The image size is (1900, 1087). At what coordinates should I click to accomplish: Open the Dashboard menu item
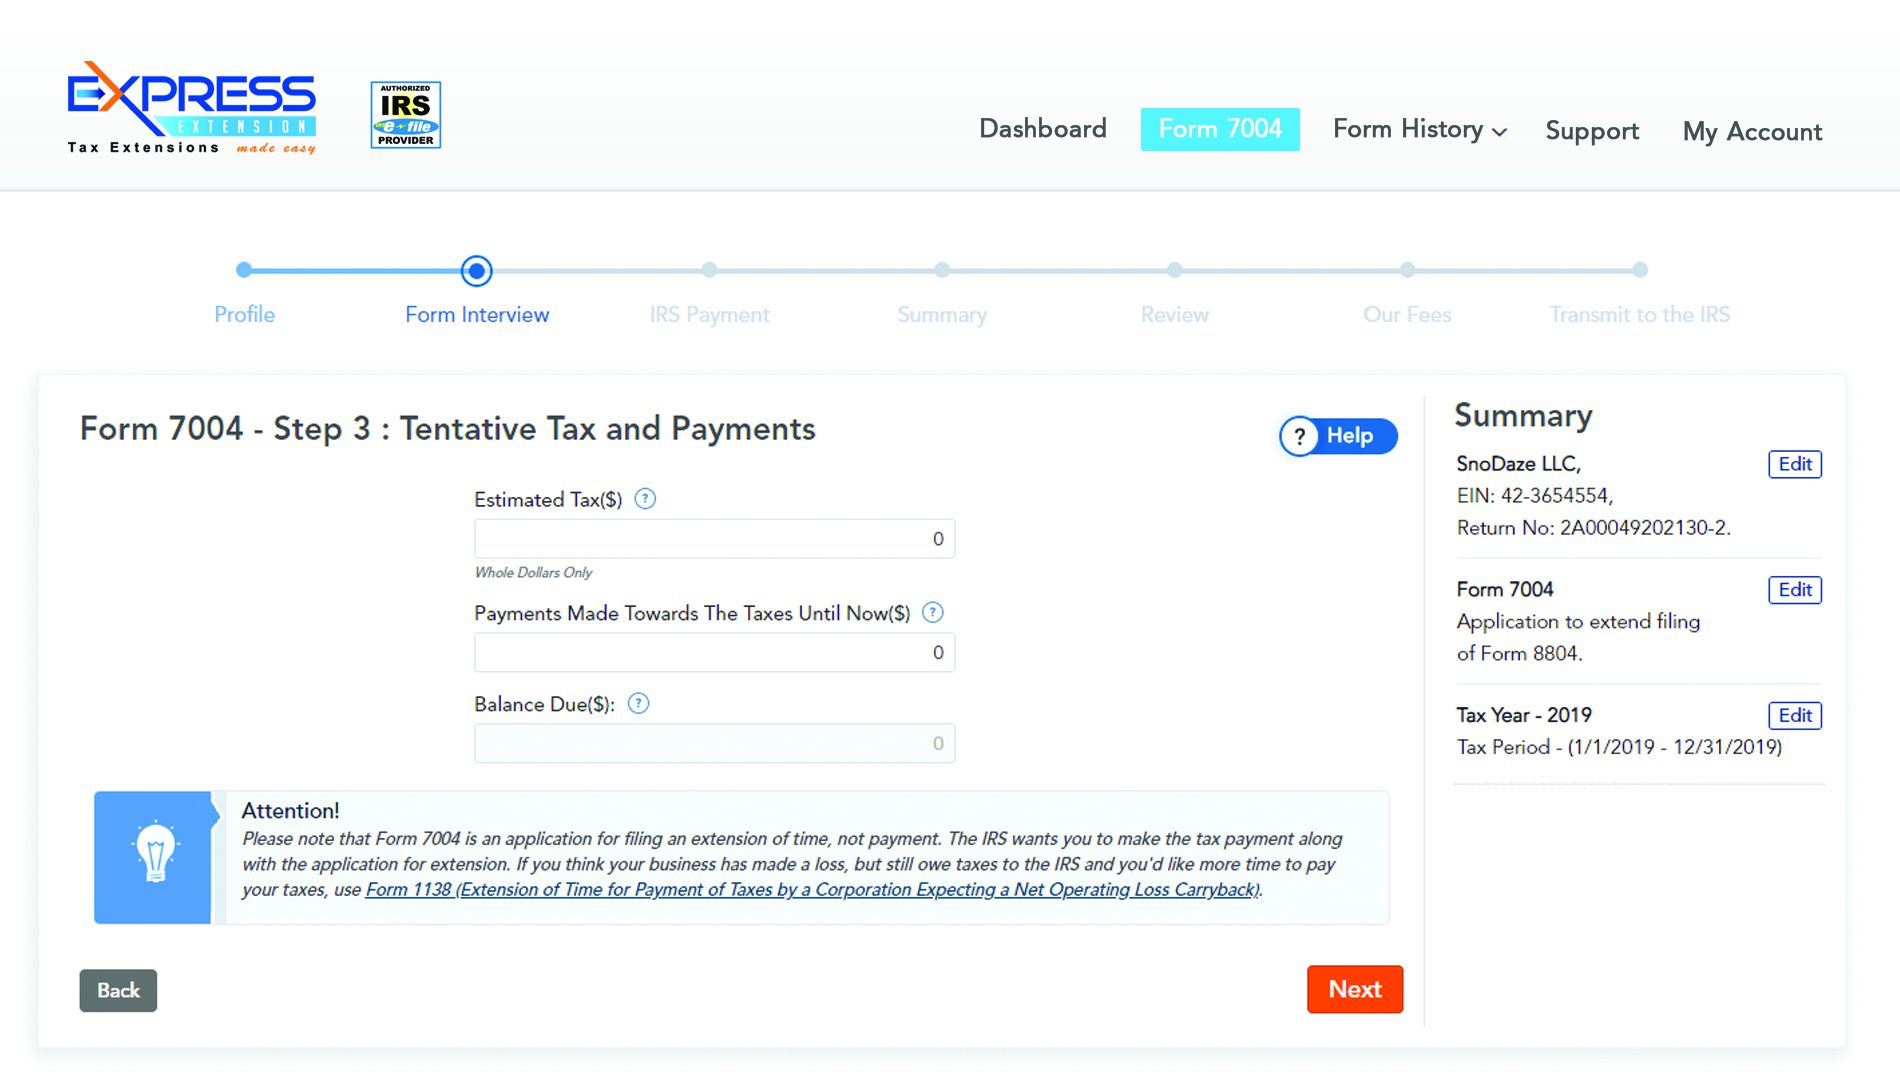1042,128
